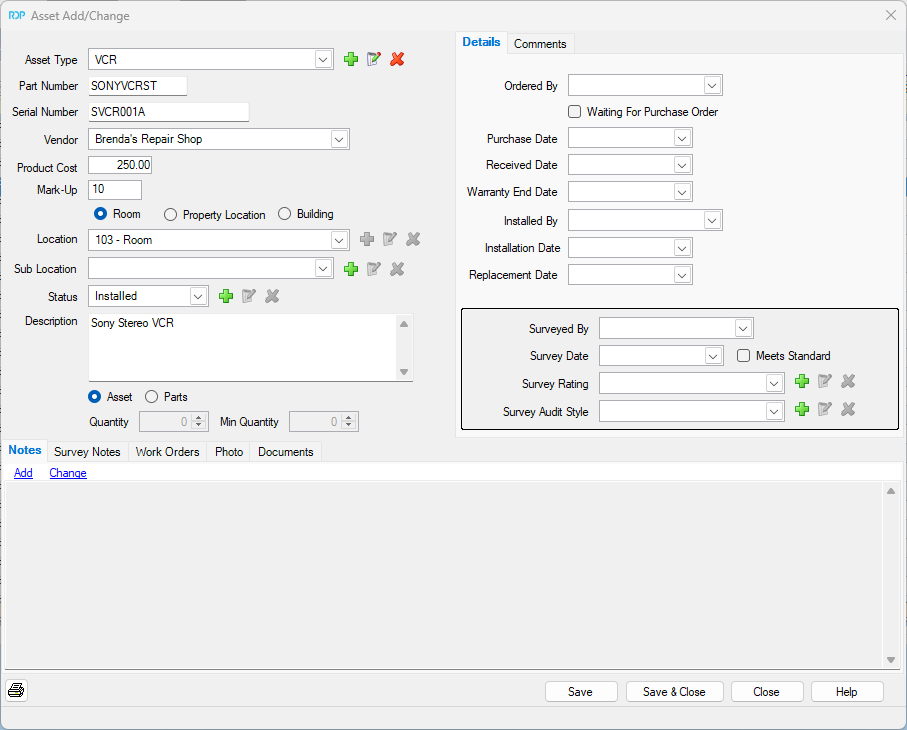This screenshot has height=730, width=907.
Task: Click edit icon beside Survey Audit Style
Action: coord(825,410)
